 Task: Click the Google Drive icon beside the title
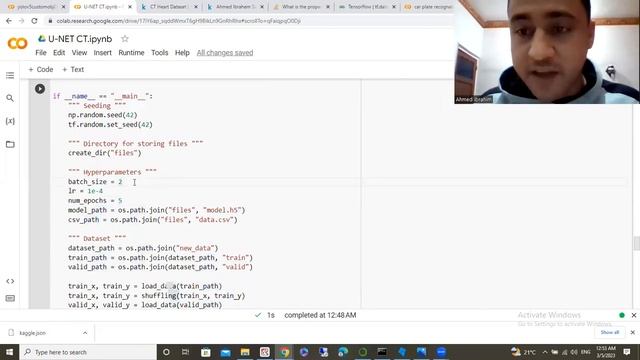pyautogui.click(x=42, y=39)
